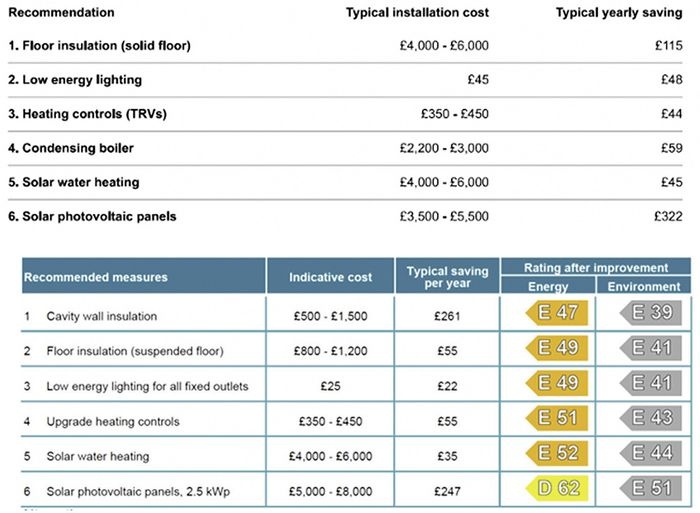This screenshot has width=700, height=513.
Task: Click the £322 yearly saving value
Action: tap(668, 217)
